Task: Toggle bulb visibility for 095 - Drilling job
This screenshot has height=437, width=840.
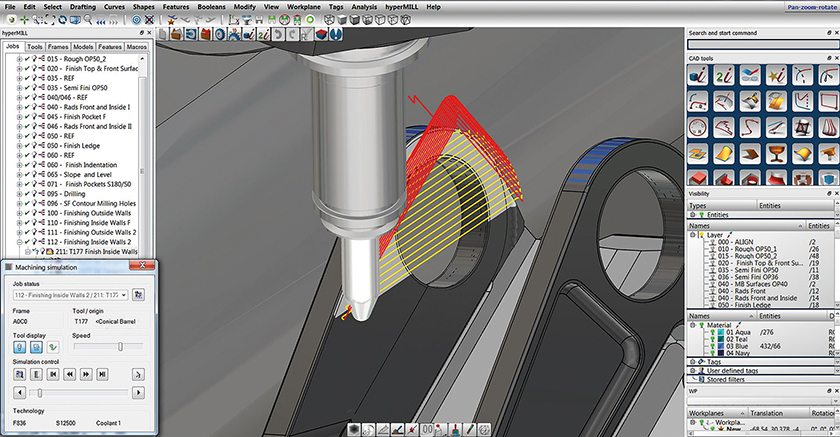Action: (35, 194)
